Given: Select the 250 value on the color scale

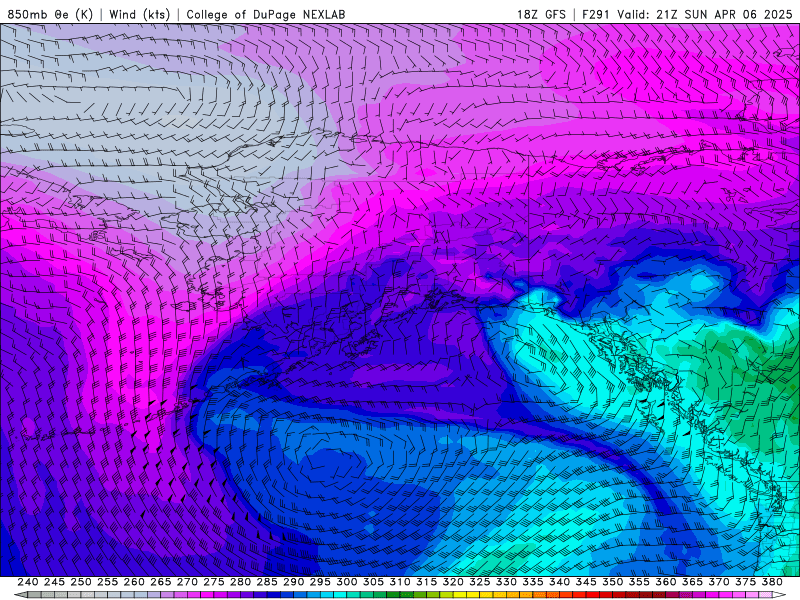Looking at the screenshot, I should (x=81, y=582).
